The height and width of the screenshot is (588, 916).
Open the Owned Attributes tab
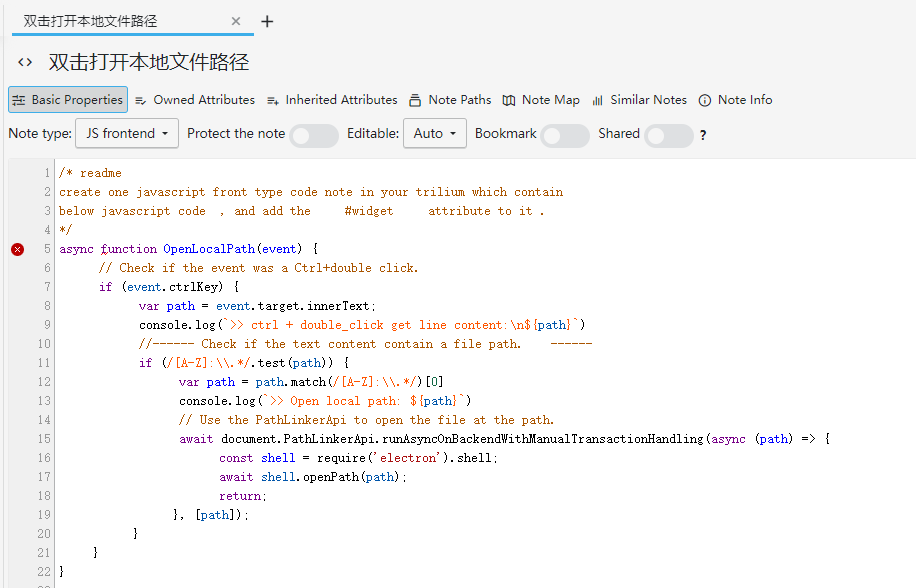tap(204, 100)
